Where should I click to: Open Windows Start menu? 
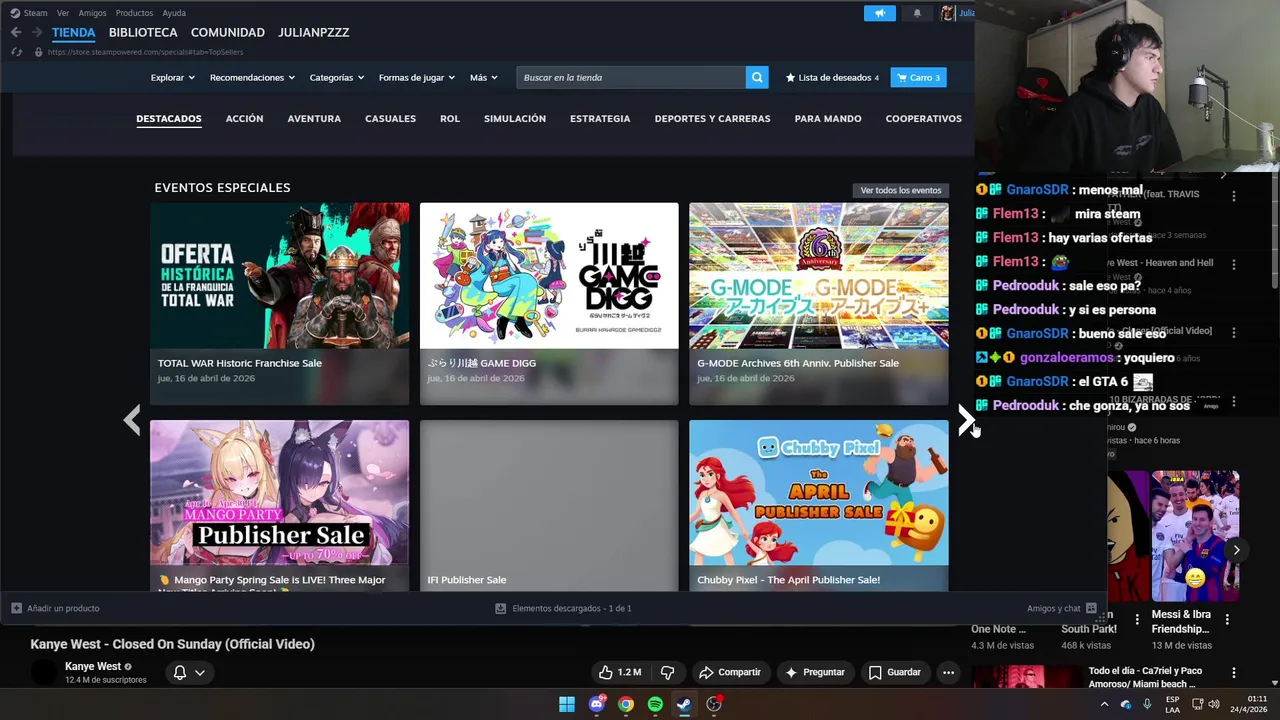pyautogui.click(x=567, y=704)
